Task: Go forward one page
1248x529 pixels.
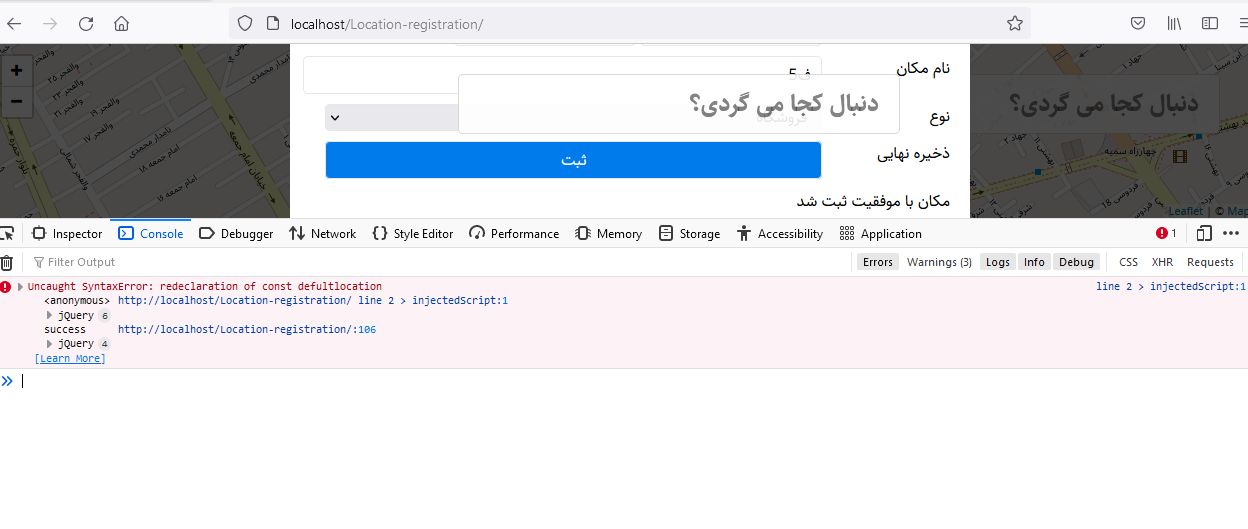Action: click(x=50, y=23)
